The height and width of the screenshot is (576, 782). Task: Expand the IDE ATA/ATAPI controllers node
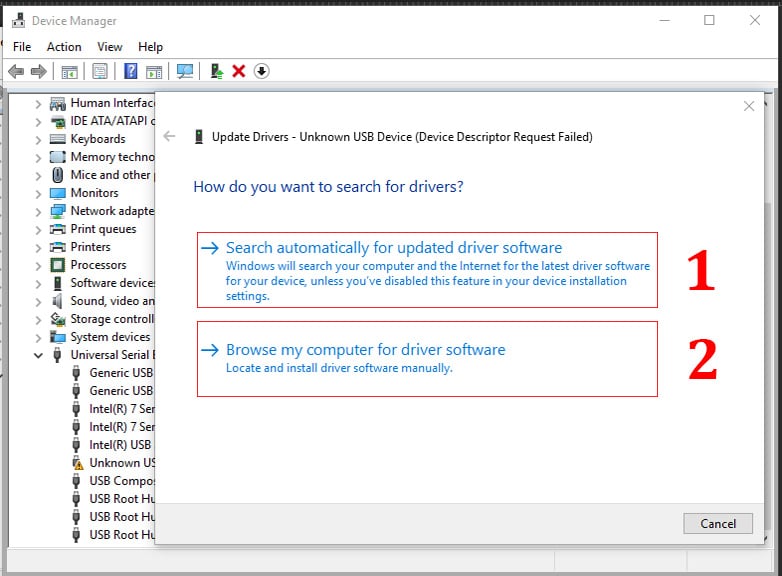(x=38, y=122)
